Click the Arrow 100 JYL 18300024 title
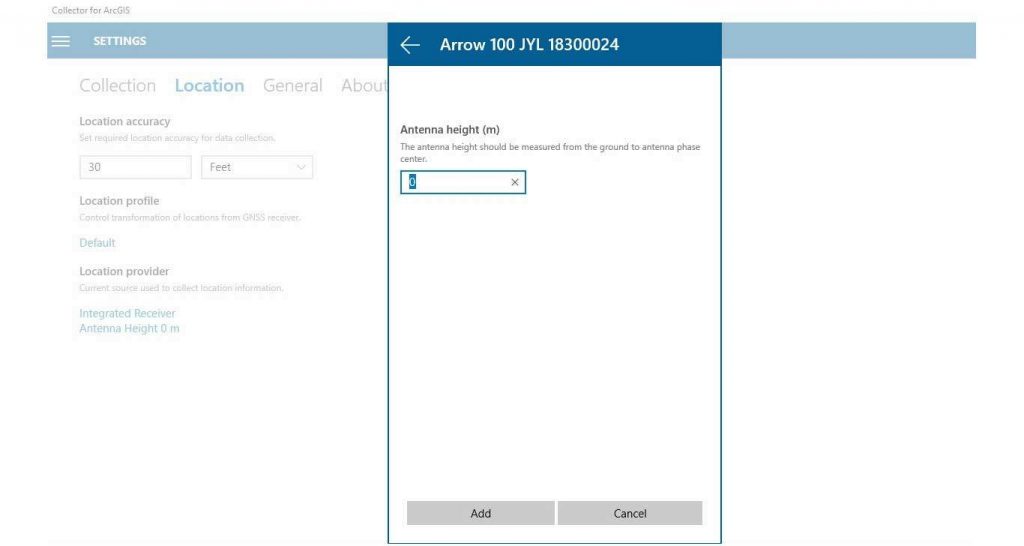1024x546 pixels. [x=529, y=44]
